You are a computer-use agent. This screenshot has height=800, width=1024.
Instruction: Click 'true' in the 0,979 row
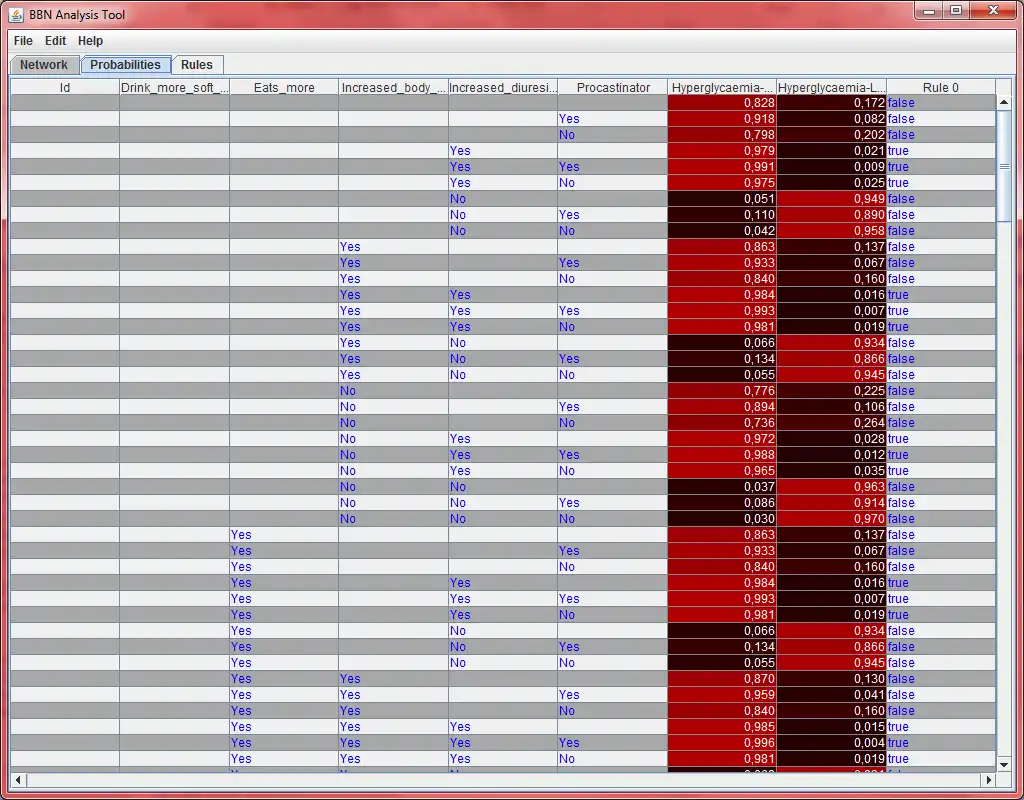[898, 151]
